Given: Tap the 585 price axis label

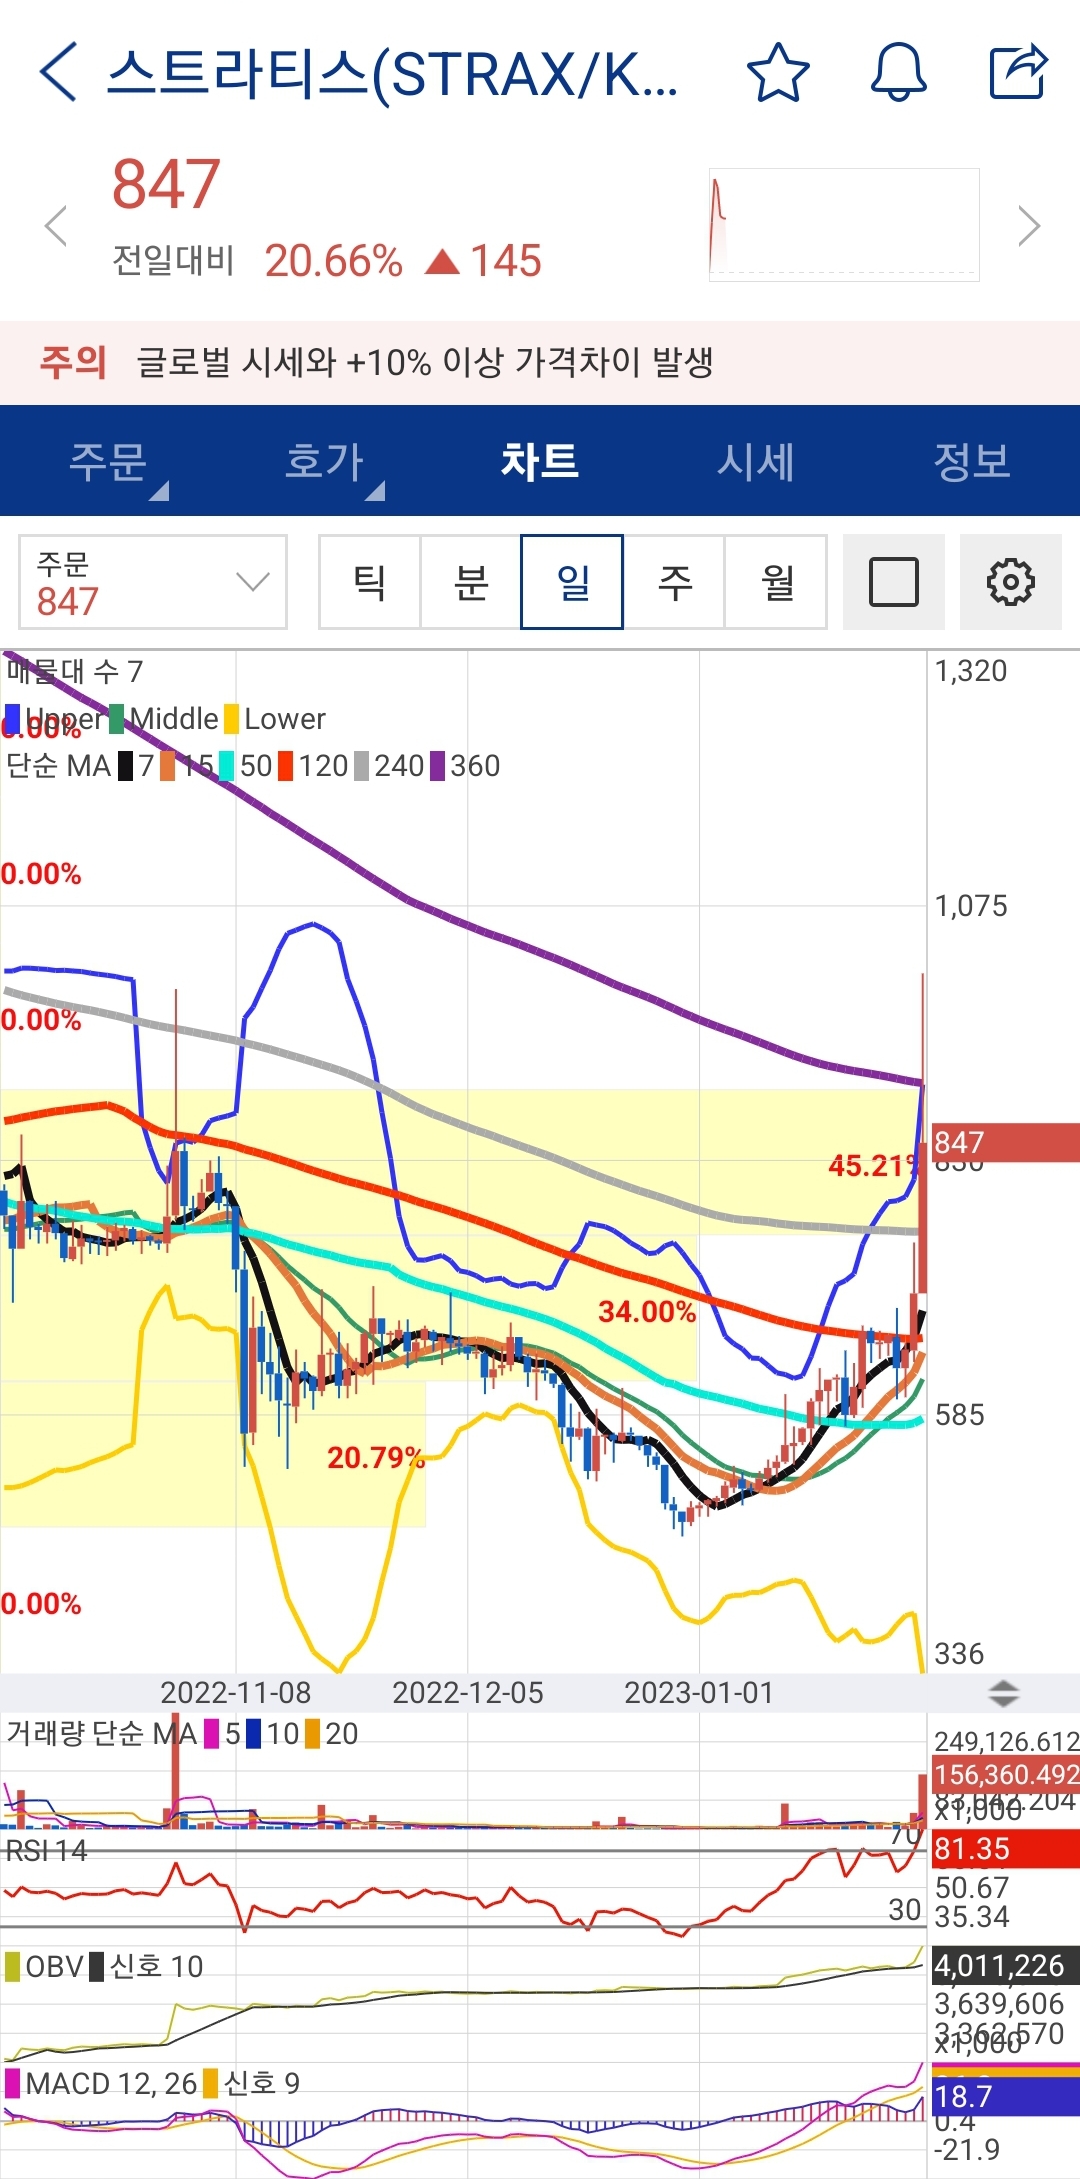Looking at the screenshot, I should (959, 1415).
